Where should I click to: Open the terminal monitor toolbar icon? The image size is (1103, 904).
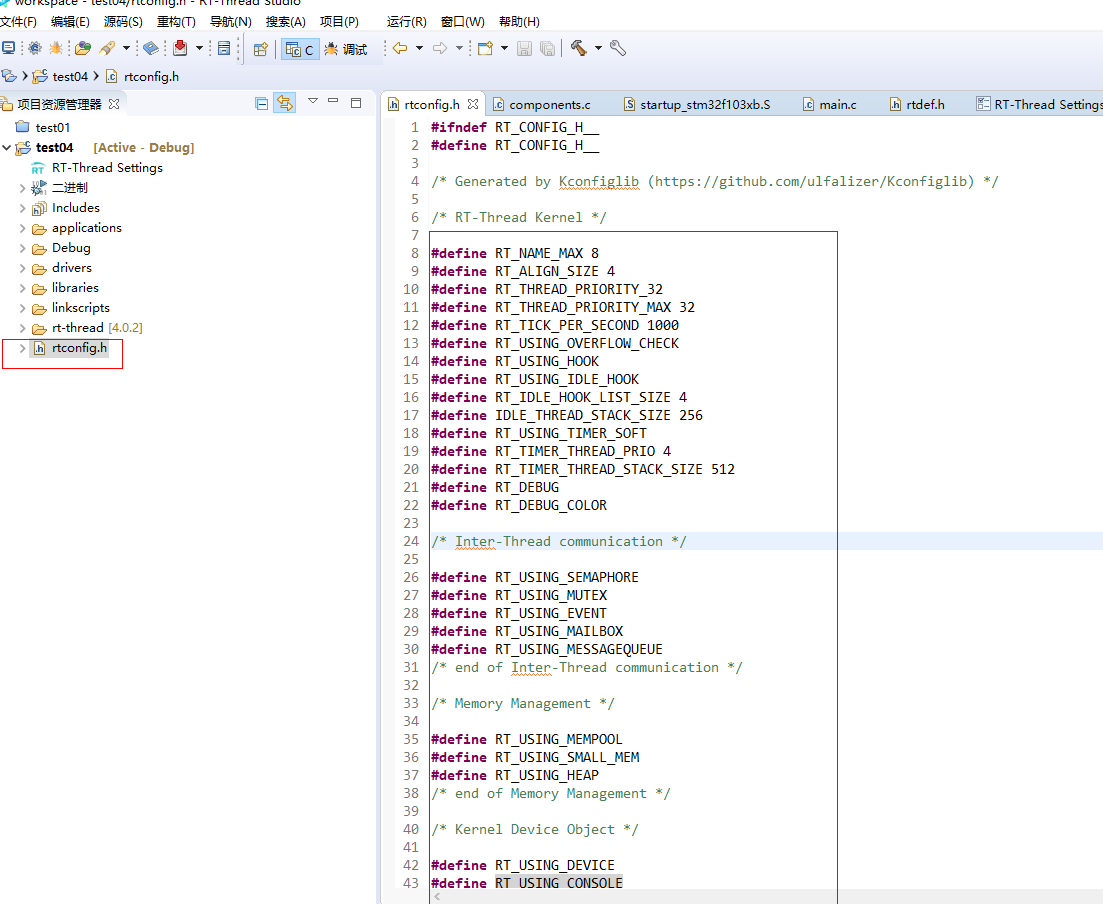tap(8, 48)
